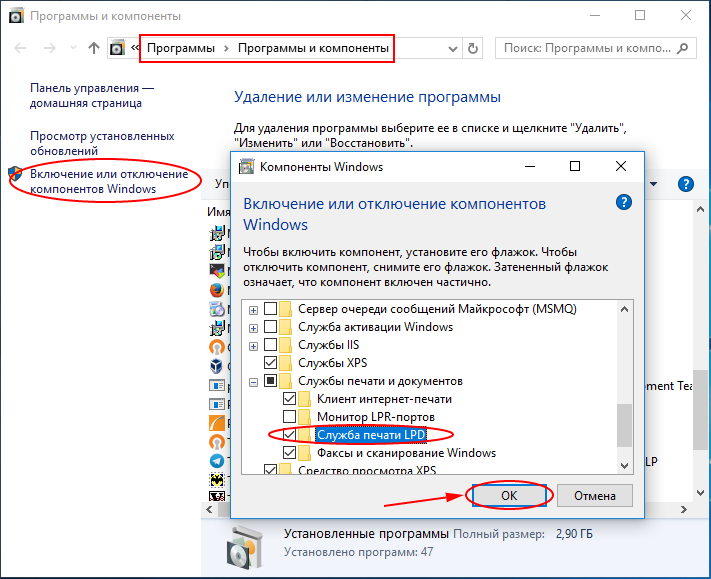
Task: Toggle the Службы печати и документов checkbox
Action: coord(270,380)
